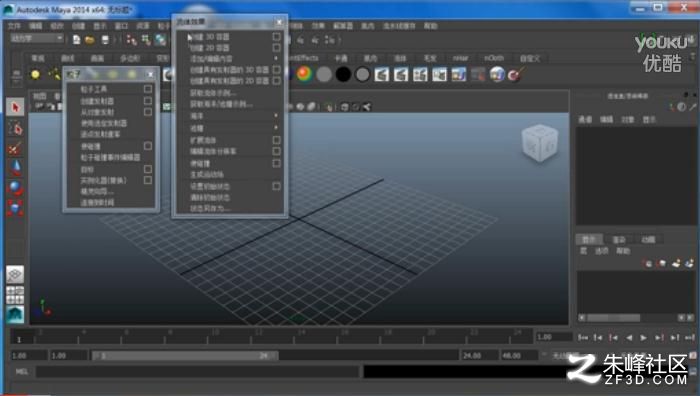Click into the MEL command line field

point(197,371)
